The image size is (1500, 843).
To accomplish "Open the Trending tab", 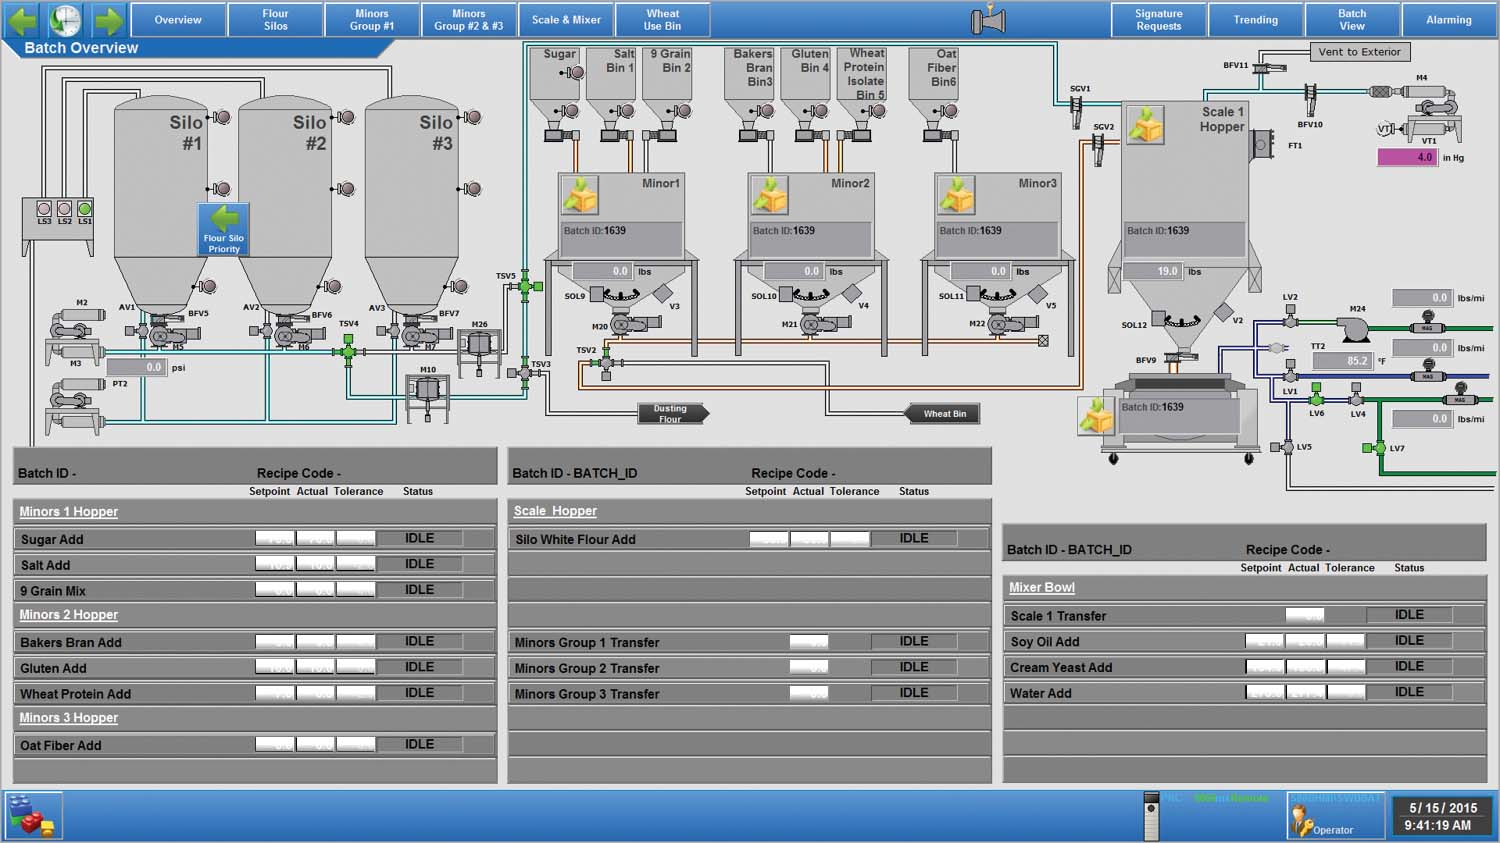I will (x=1255, y=20).
